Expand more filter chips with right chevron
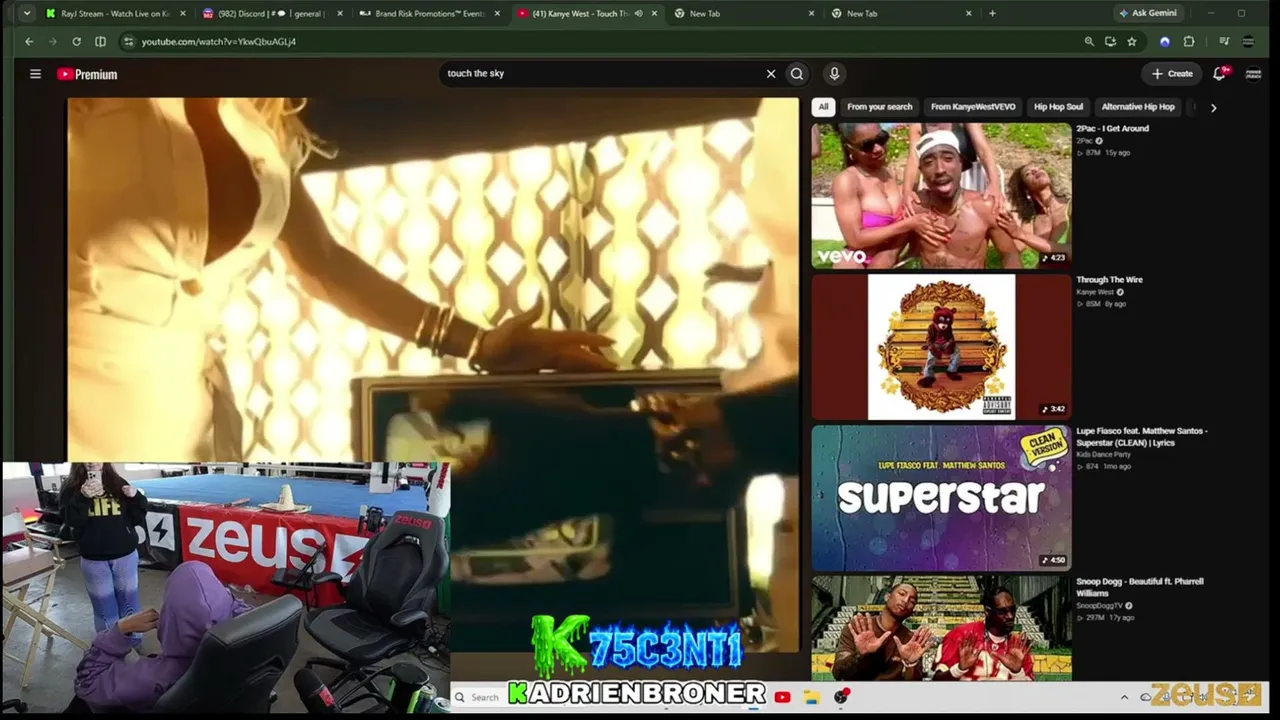1280x720 pixels. click(x=1213, y=107)
